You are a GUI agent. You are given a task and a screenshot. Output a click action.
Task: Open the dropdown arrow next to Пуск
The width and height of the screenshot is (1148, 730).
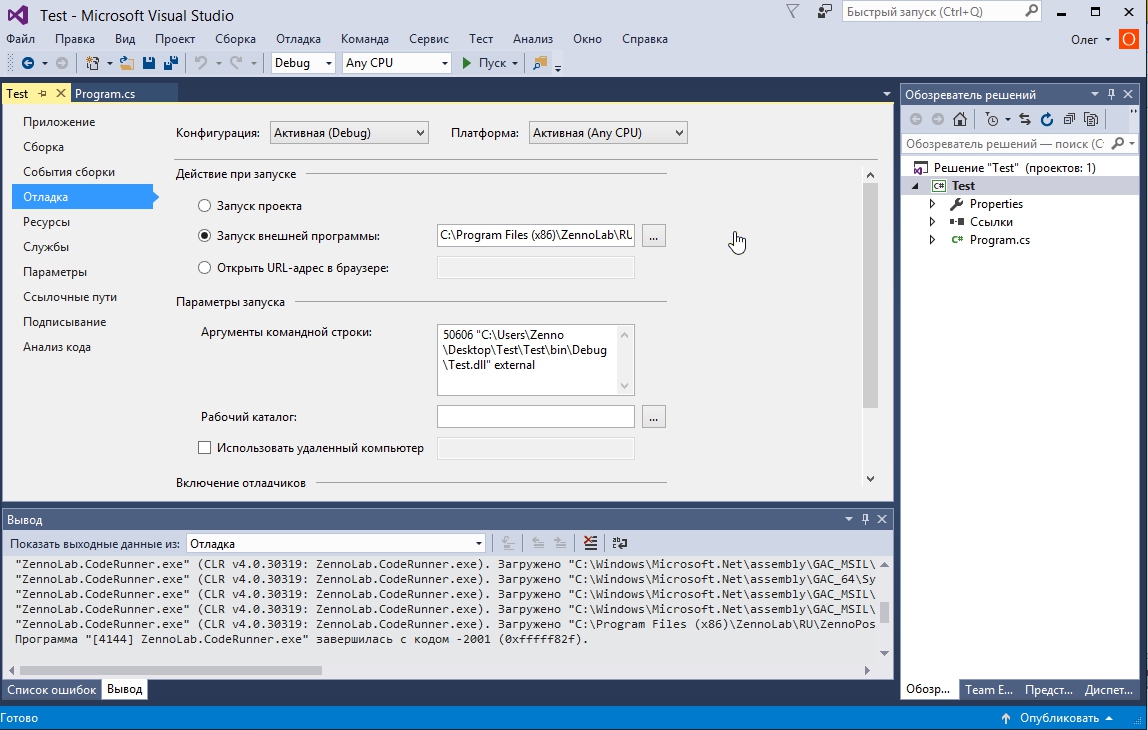515,63
